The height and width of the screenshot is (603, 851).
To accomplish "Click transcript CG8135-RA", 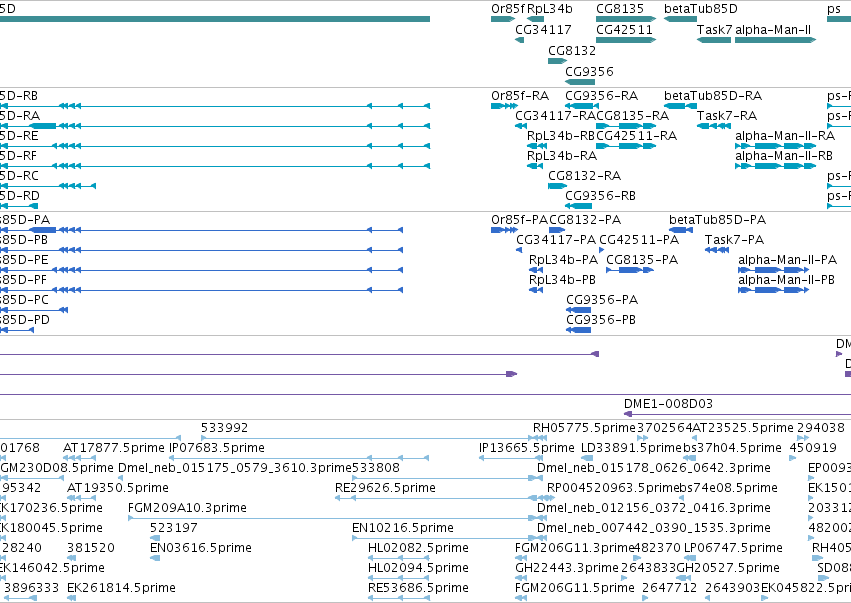I will click(x=632, y=116).
